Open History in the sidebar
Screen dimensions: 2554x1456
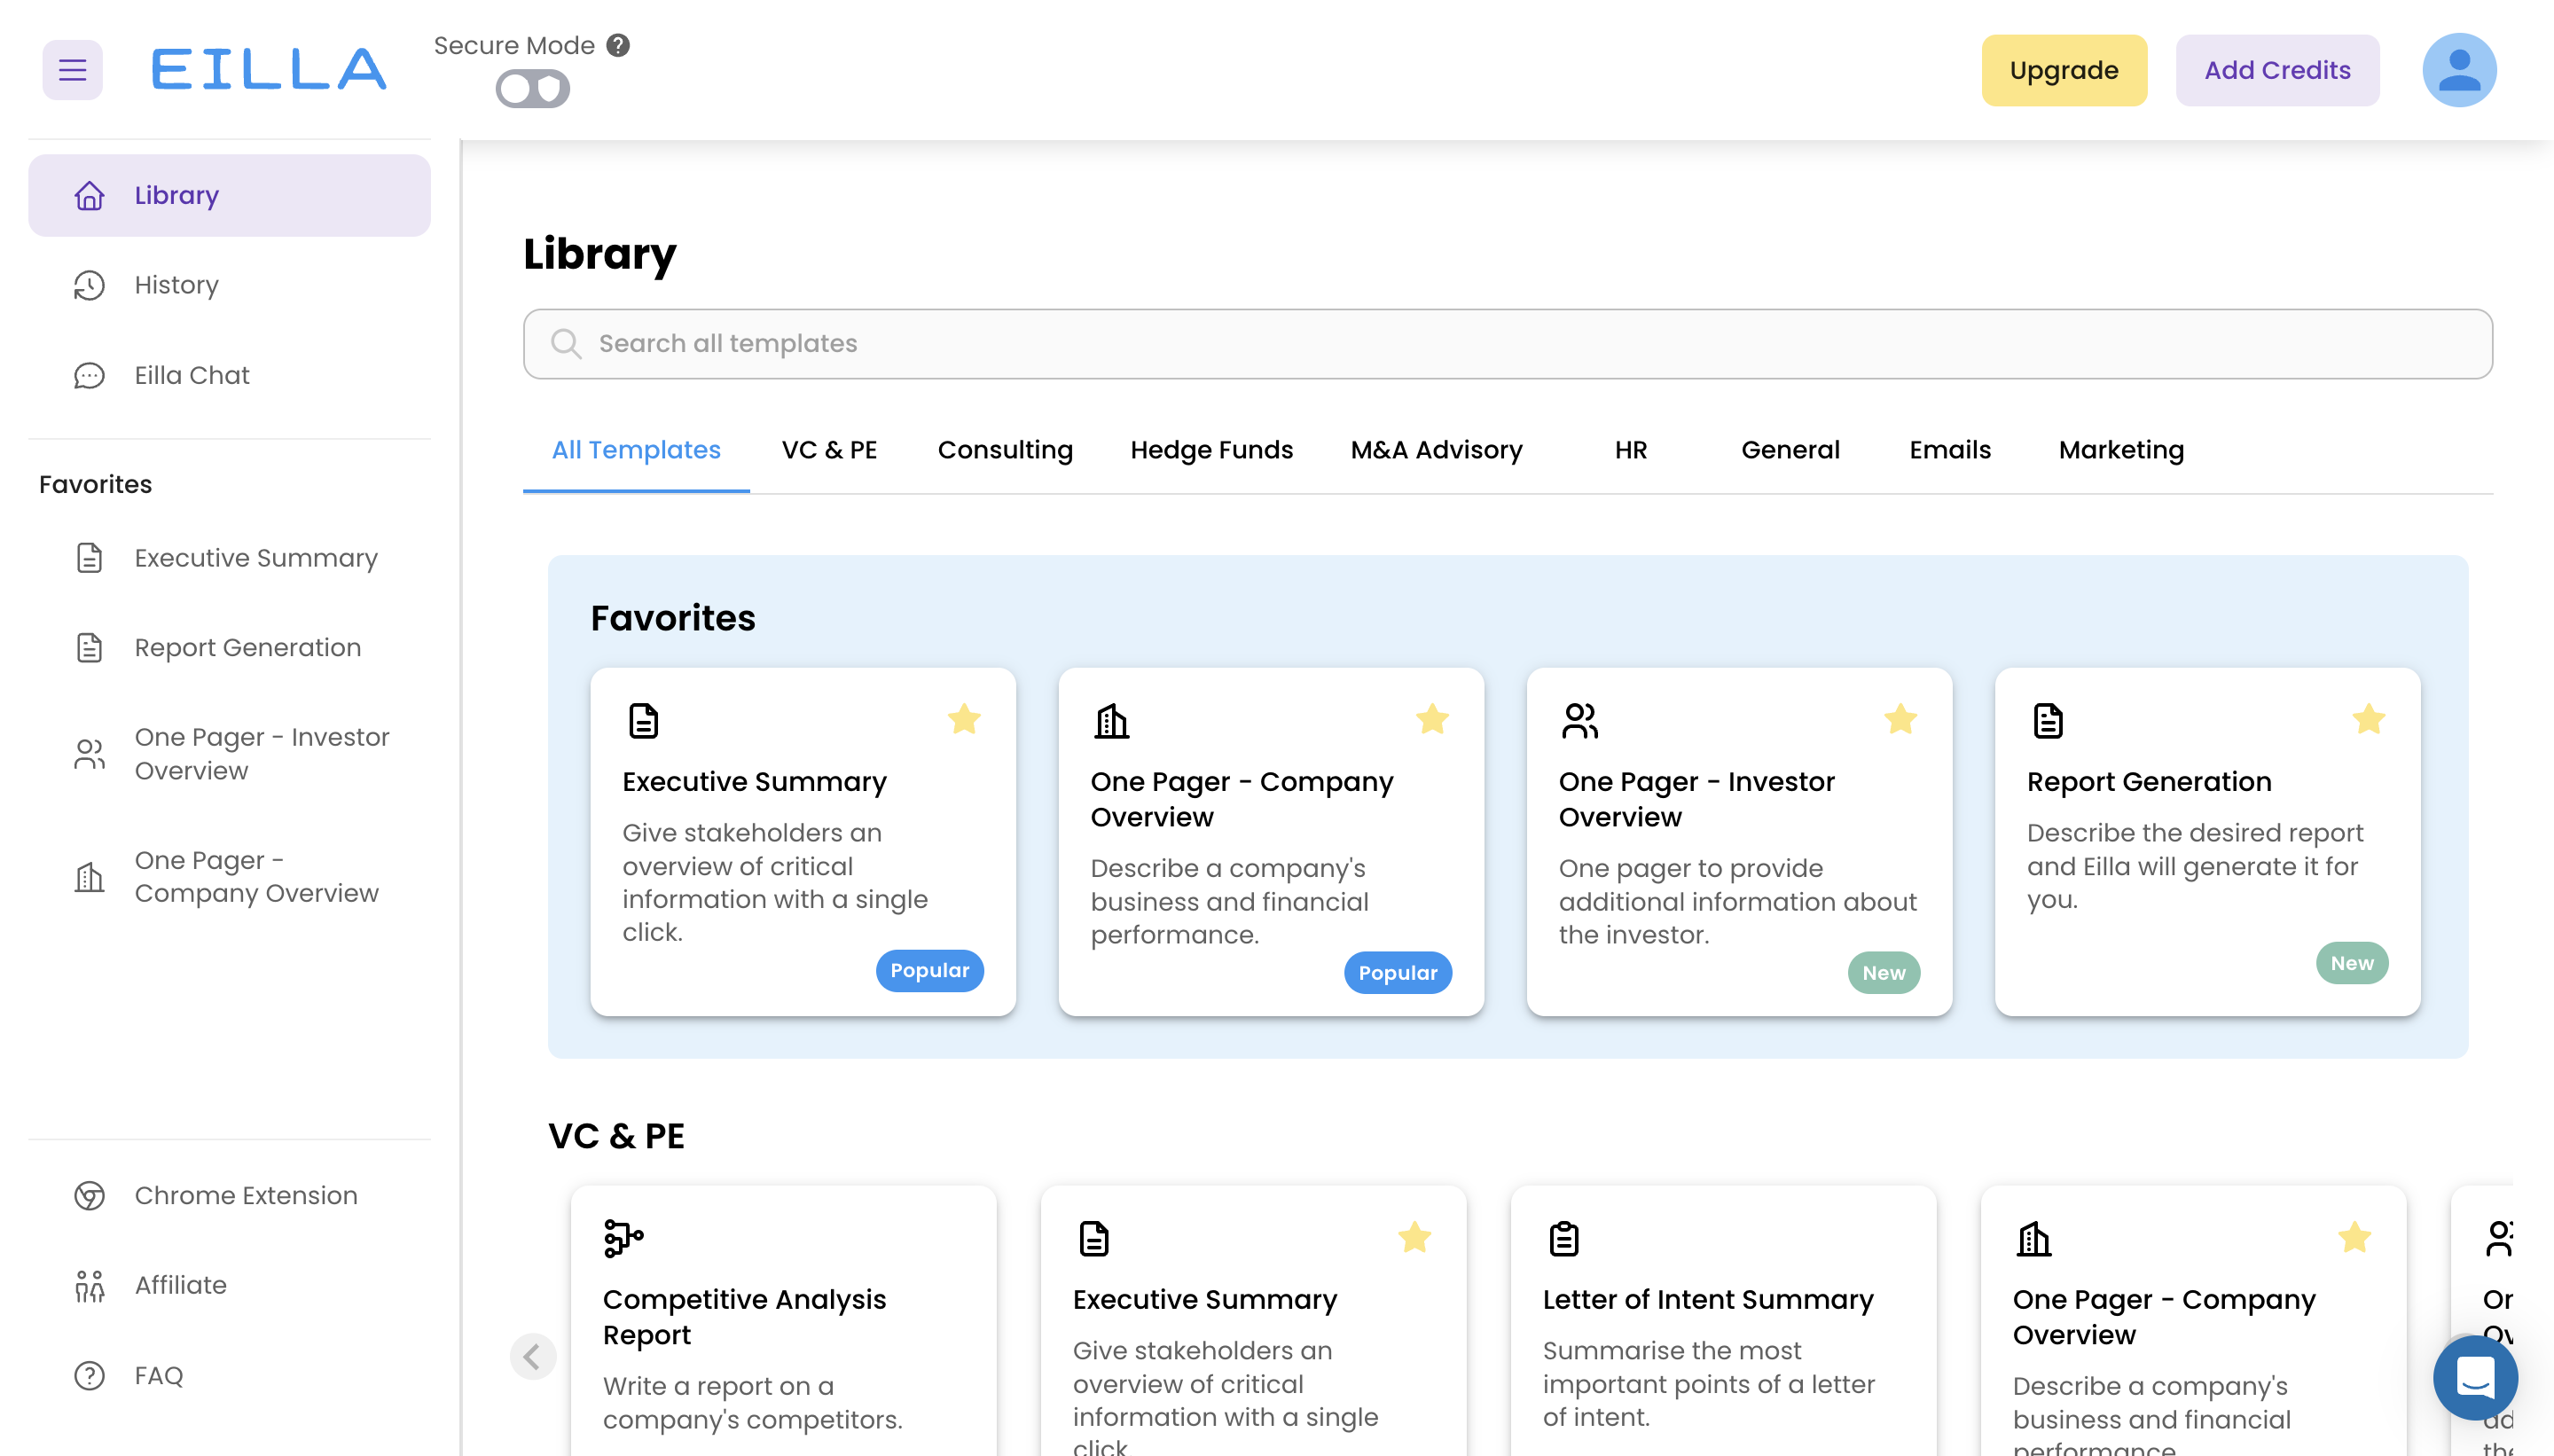click(229, 285)
